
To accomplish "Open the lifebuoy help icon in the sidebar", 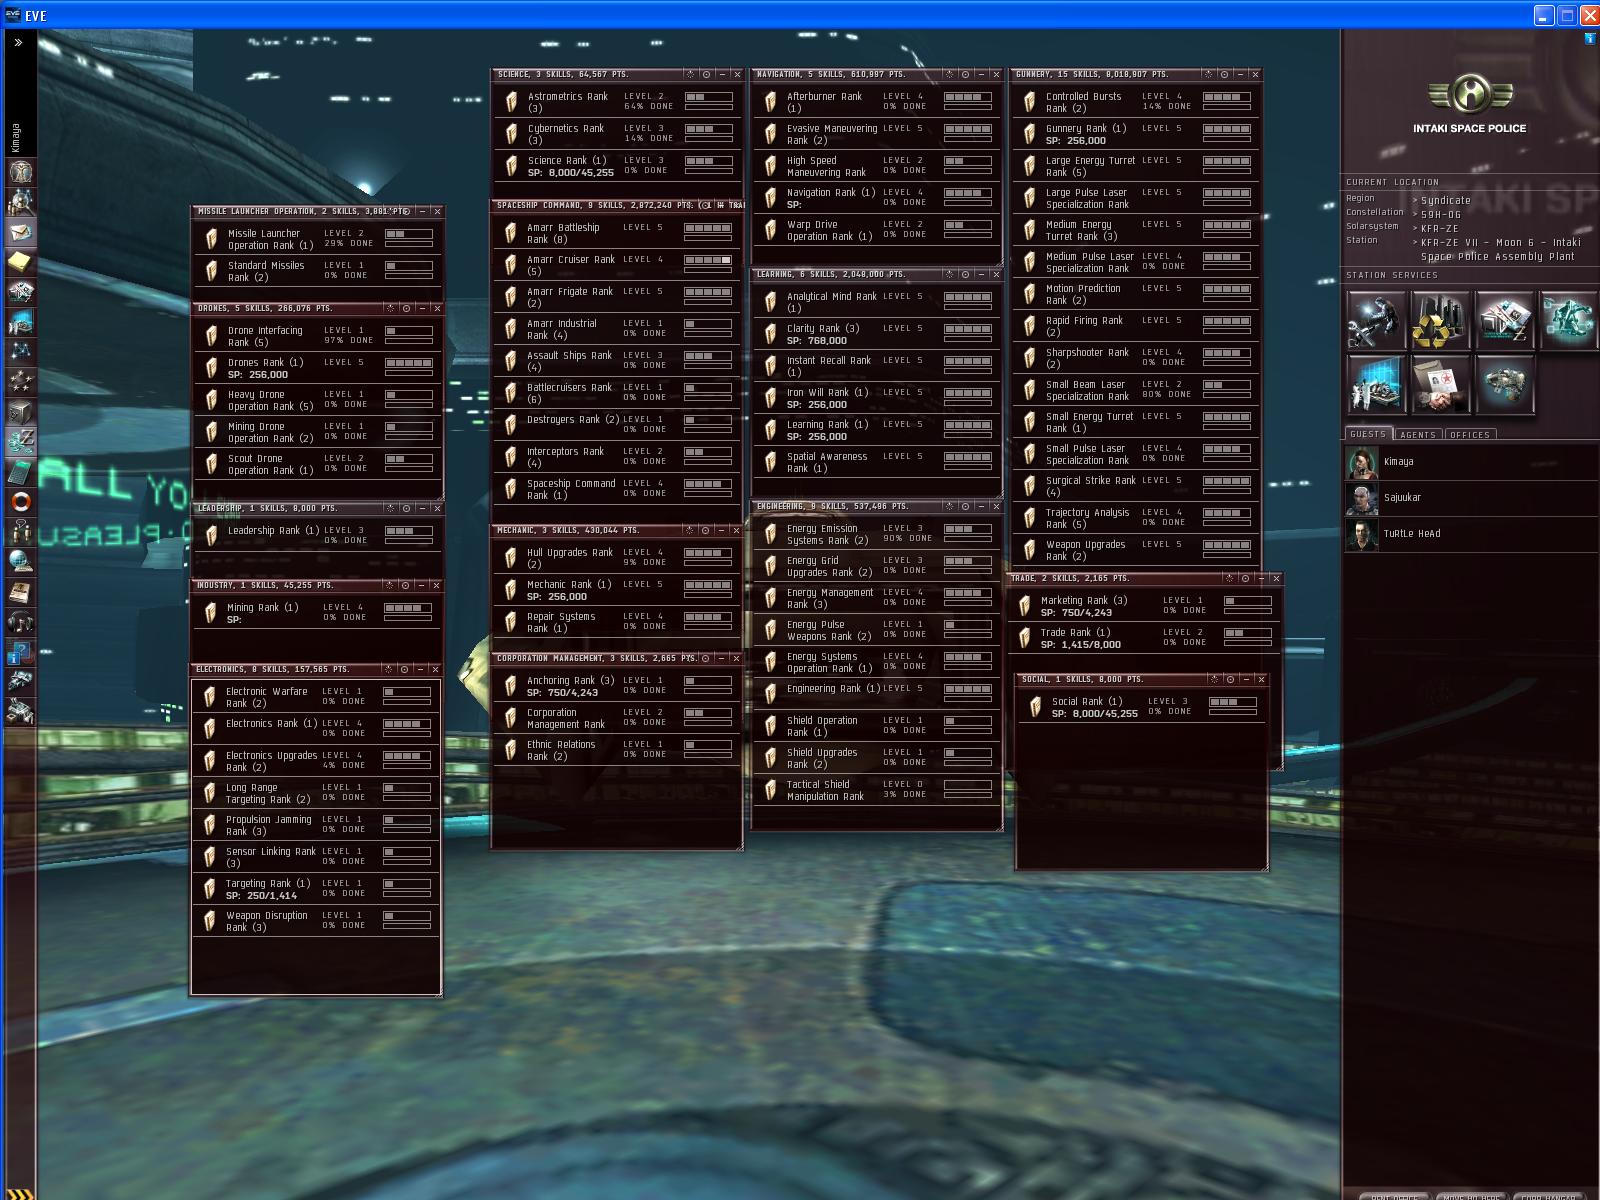I will coord(21,502).
